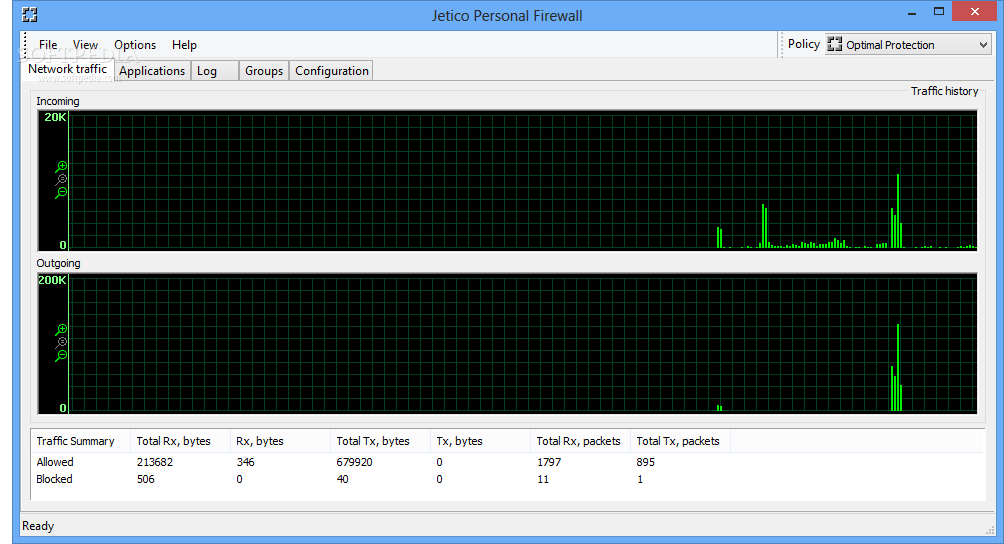Click the value 213682 in Allowed row

coord(155,462)
